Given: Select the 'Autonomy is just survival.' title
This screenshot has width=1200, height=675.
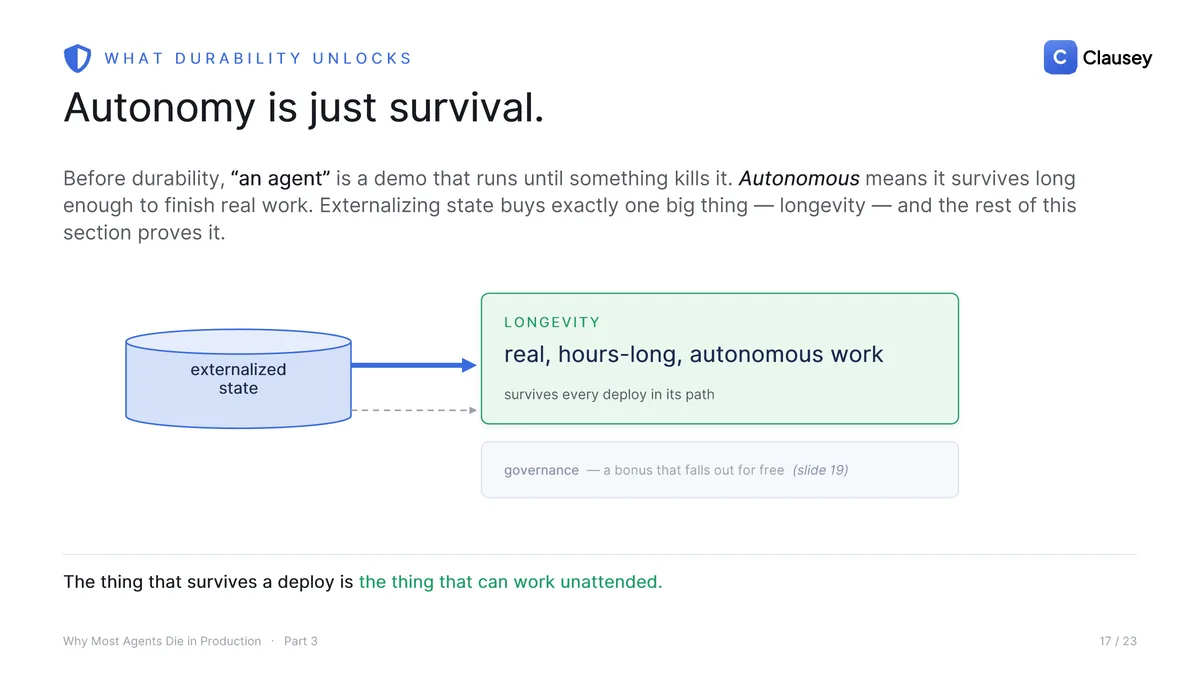Looking at the screenshot, I should (x=304, y=108).
